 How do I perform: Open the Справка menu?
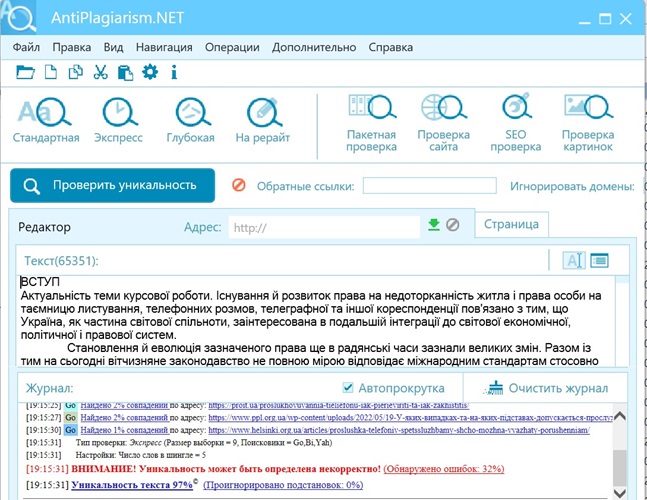[391, 47]
